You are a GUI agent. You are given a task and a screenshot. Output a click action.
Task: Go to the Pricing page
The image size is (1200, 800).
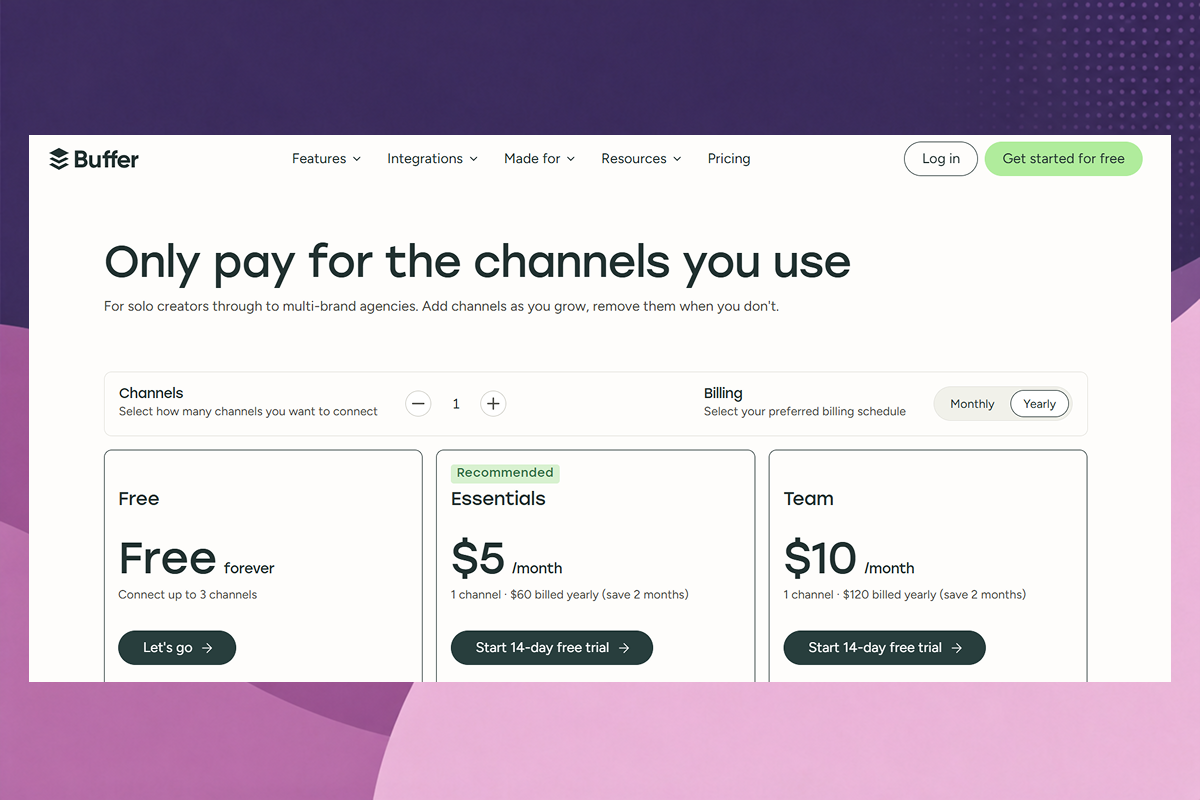[728, 159]
